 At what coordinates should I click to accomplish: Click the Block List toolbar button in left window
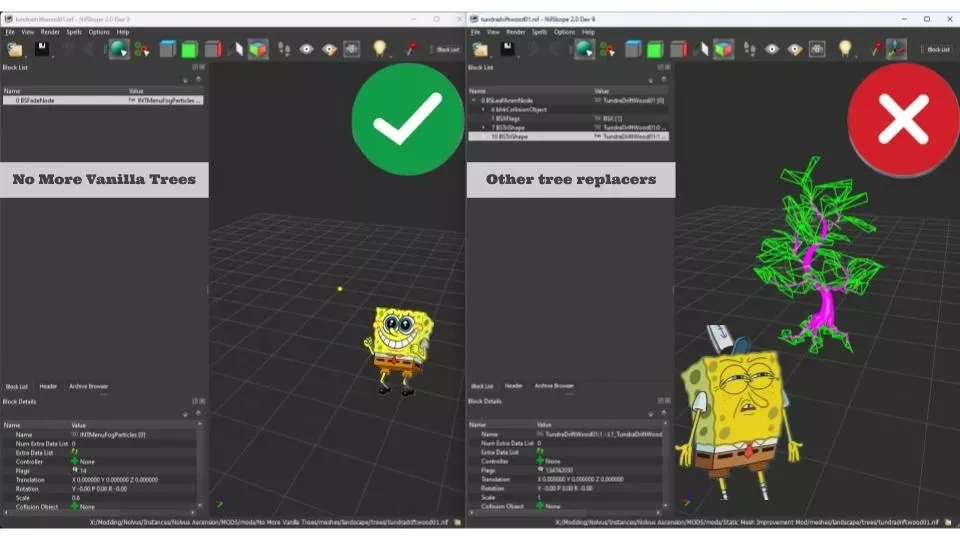click(x=447, y=50)
